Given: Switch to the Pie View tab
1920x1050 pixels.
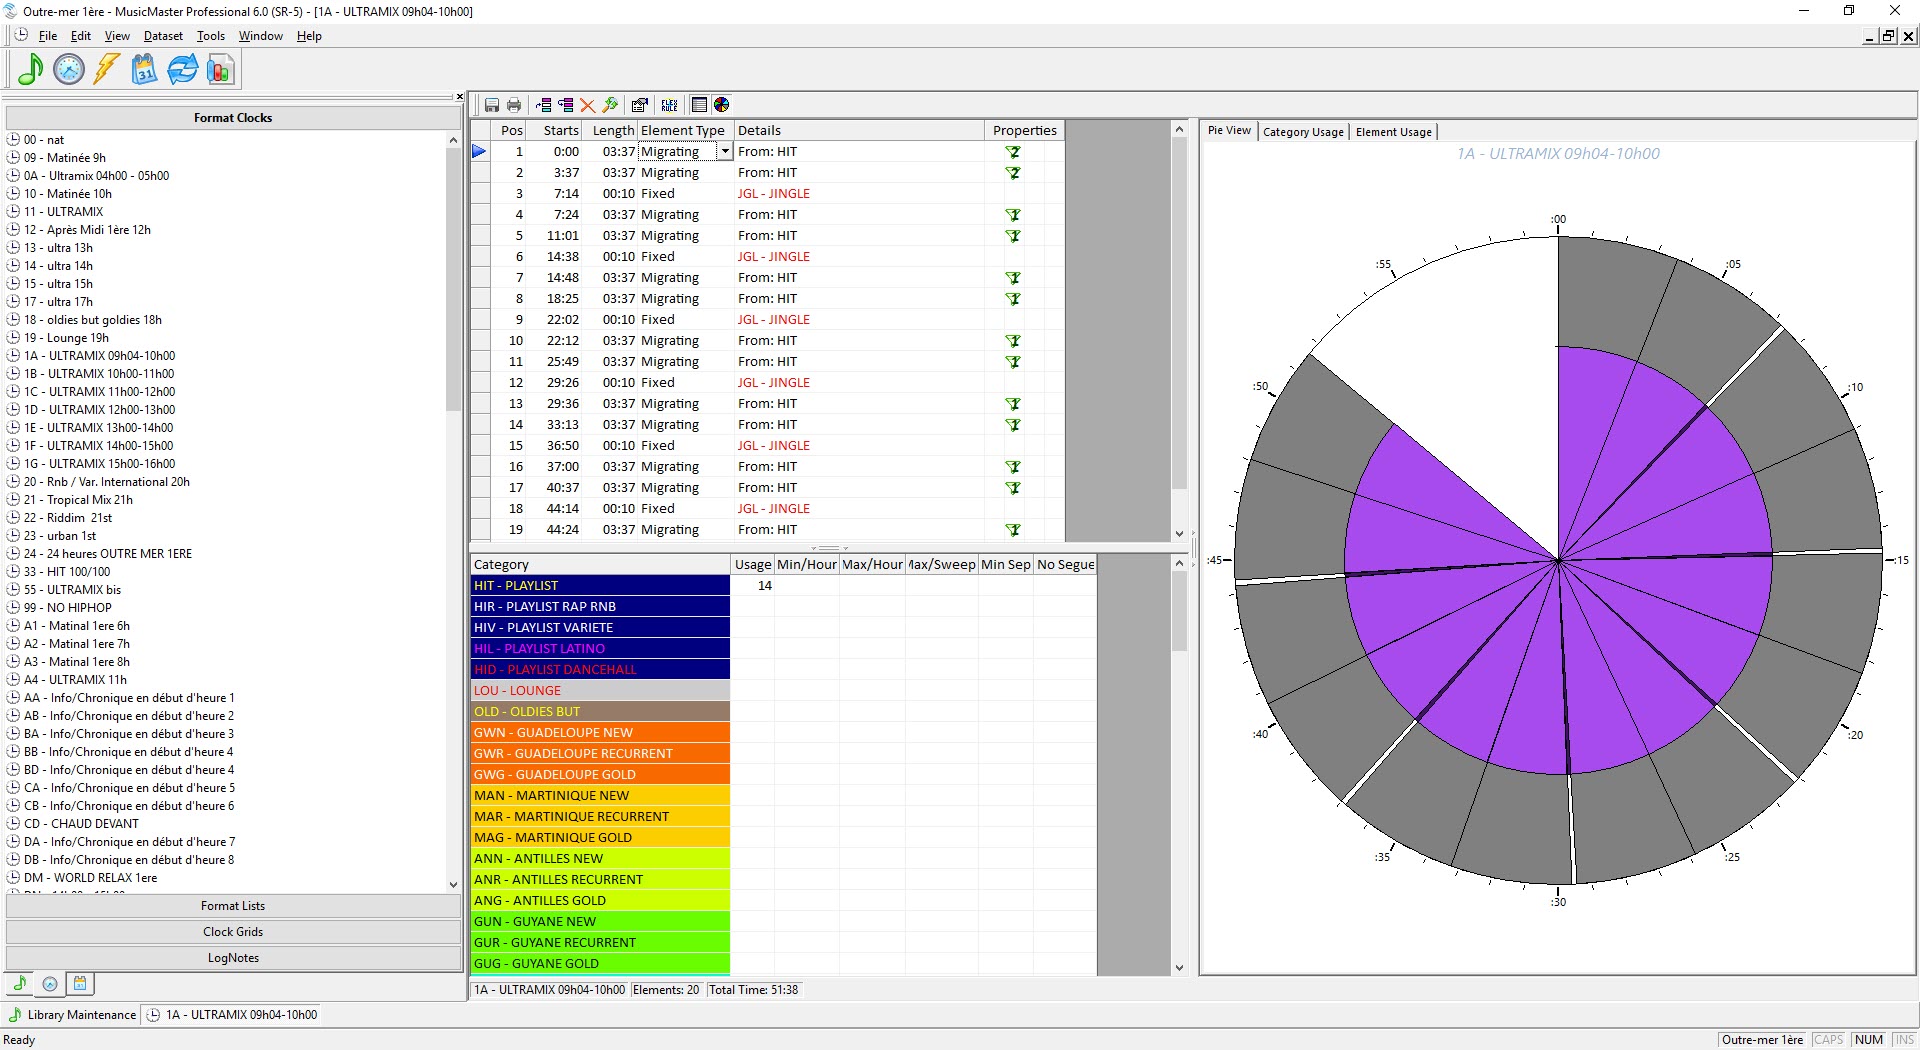Looking at the screenshot, I should [x=1229, y=131].
